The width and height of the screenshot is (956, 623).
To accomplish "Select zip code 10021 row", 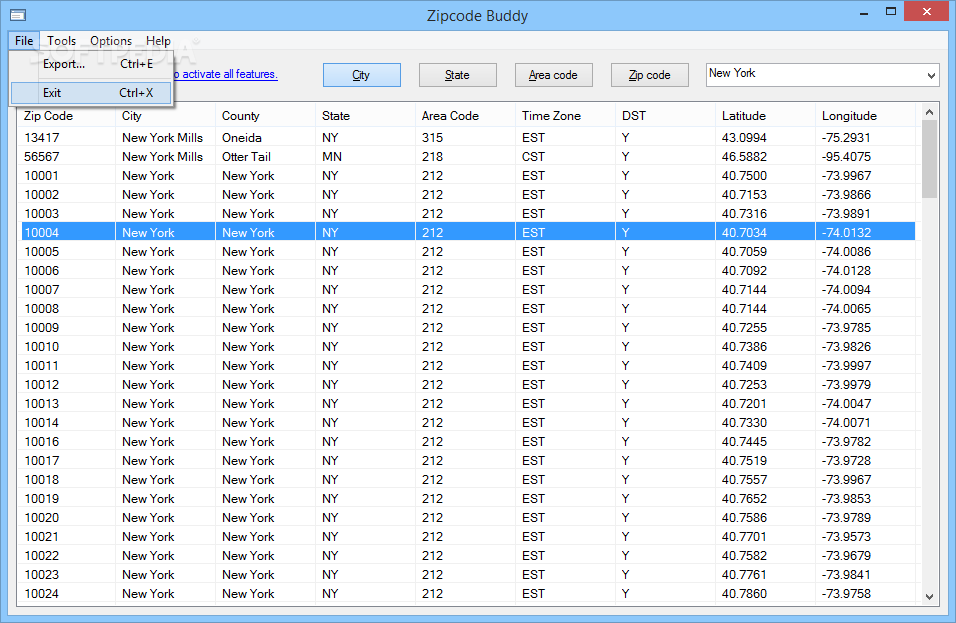I will 468,536.
